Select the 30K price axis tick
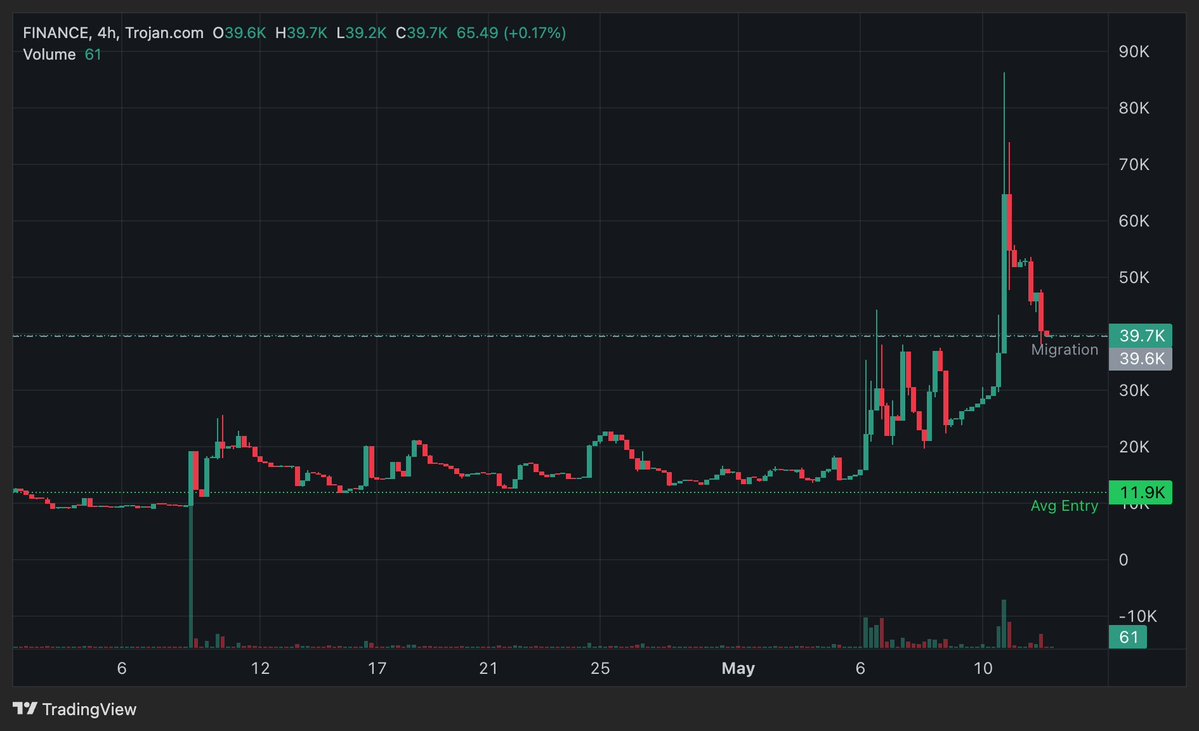 tap(1134, 390)
